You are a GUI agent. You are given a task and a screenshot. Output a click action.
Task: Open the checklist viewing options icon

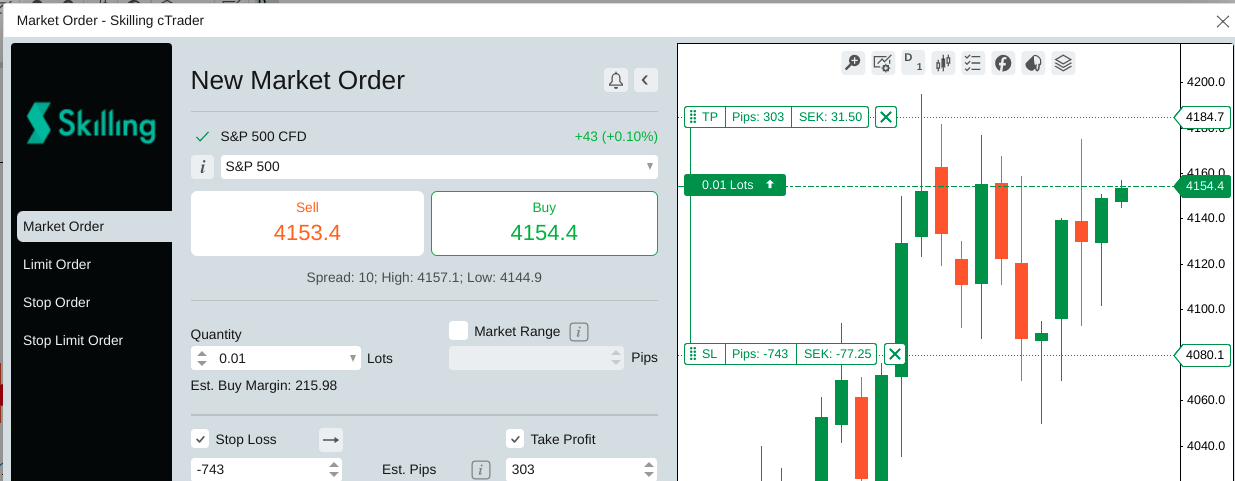pos(973,63)
